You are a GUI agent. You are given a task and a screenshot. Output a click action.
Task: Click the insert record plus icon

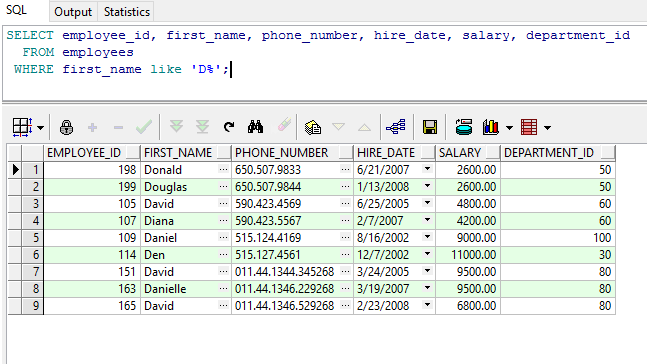coord(92,128)
